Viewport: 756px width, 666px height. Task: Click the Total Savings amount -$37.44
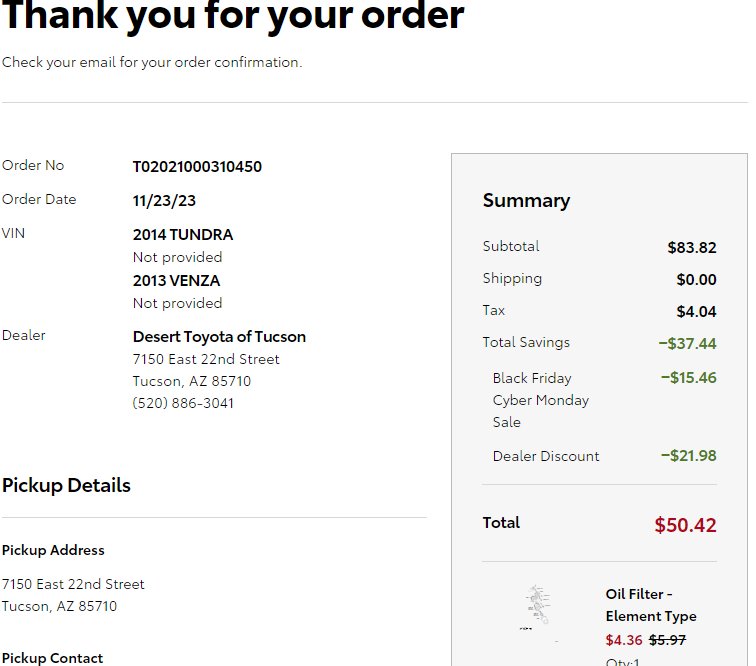[x=688, y=344]
